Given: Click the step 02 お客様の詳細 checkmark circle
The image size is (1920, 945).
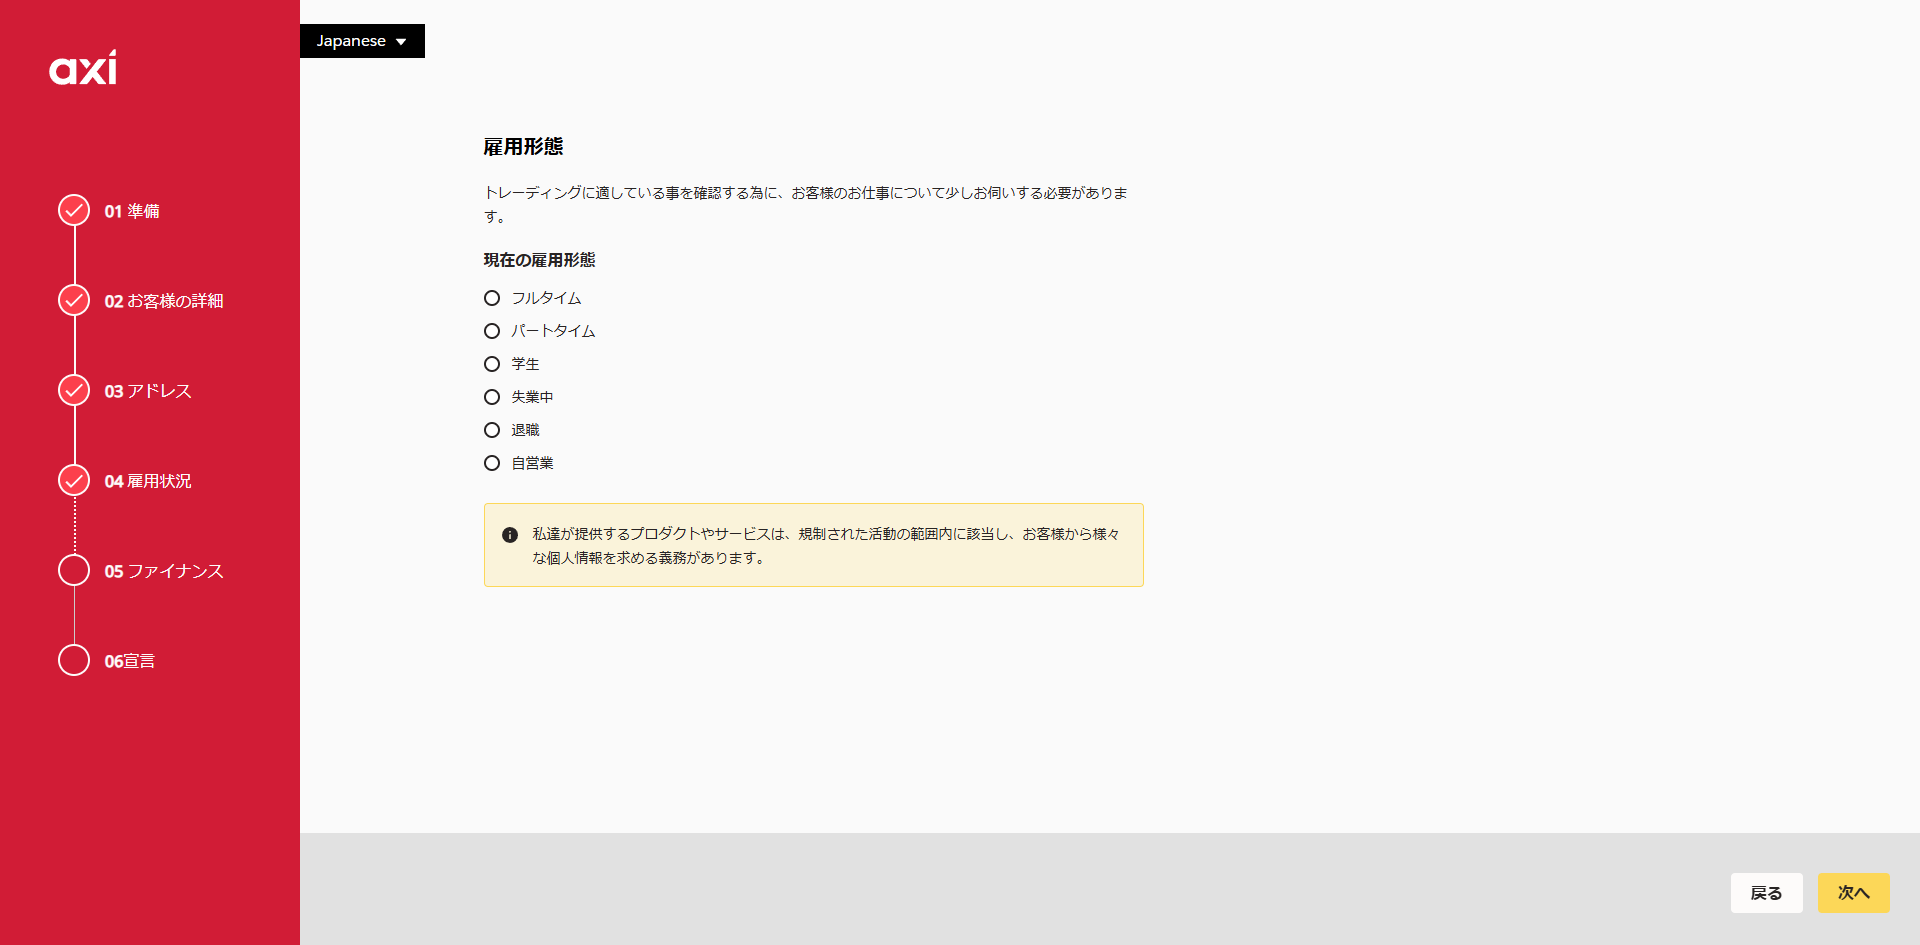Looking at the screenshot, I should (x=74, y=300).
